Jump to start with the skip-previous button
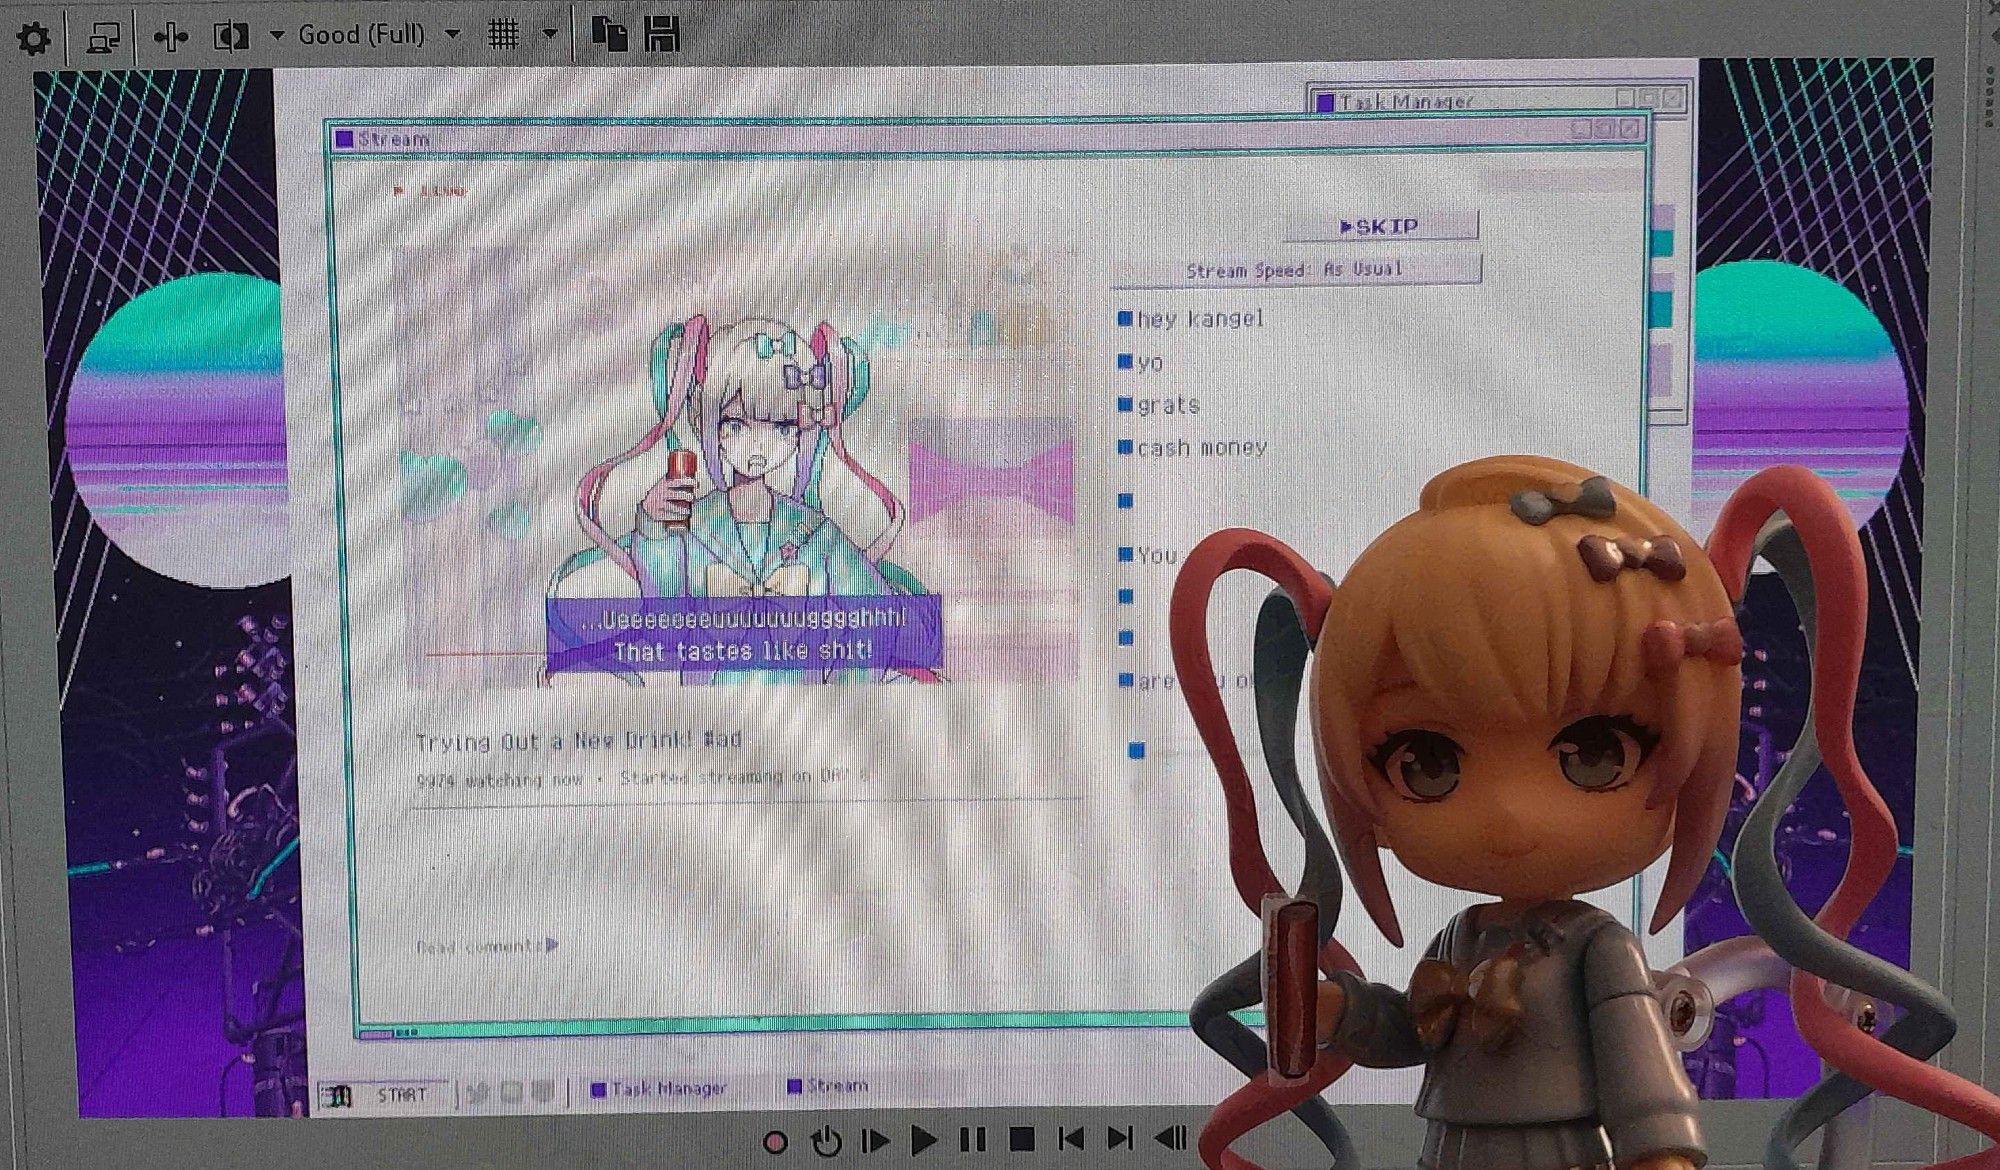The image size is (2000, 1170). coord(1071,1138)
